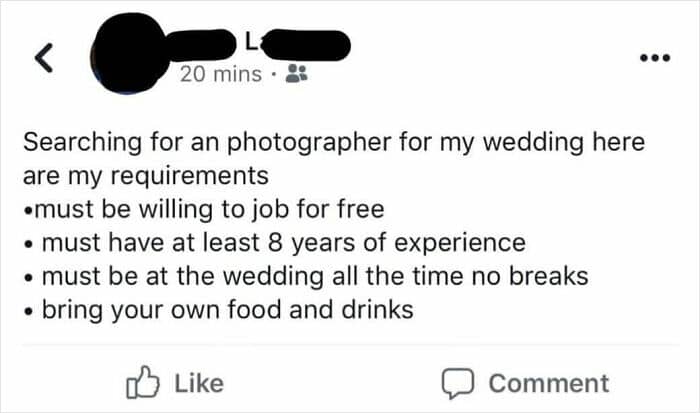Click 'bring your own food and drinks' line

219,310
